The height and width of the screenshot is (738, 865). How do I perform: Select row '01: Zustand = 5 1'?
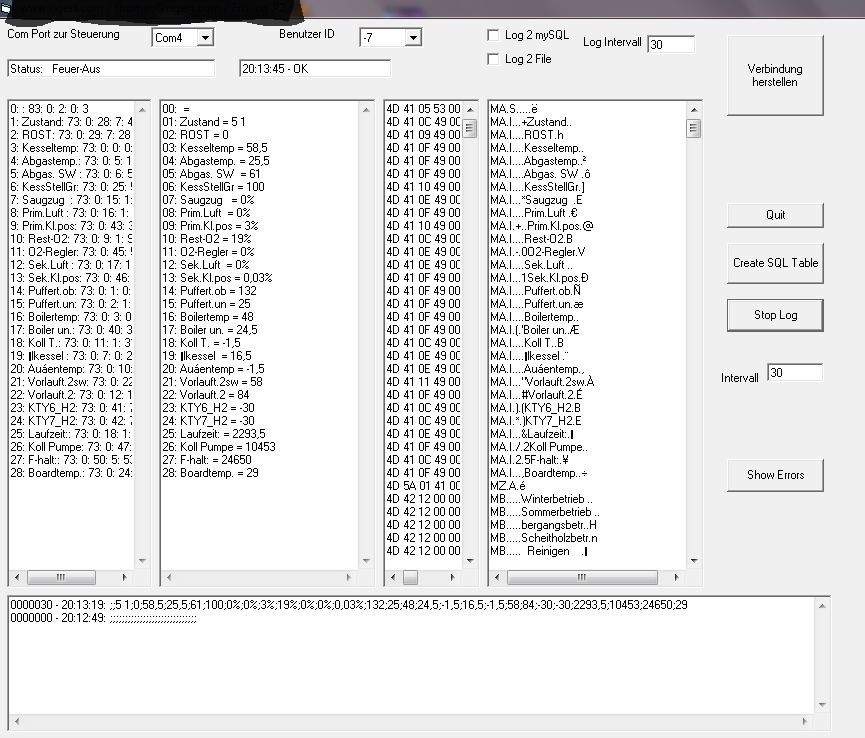(x=204, y=122)
